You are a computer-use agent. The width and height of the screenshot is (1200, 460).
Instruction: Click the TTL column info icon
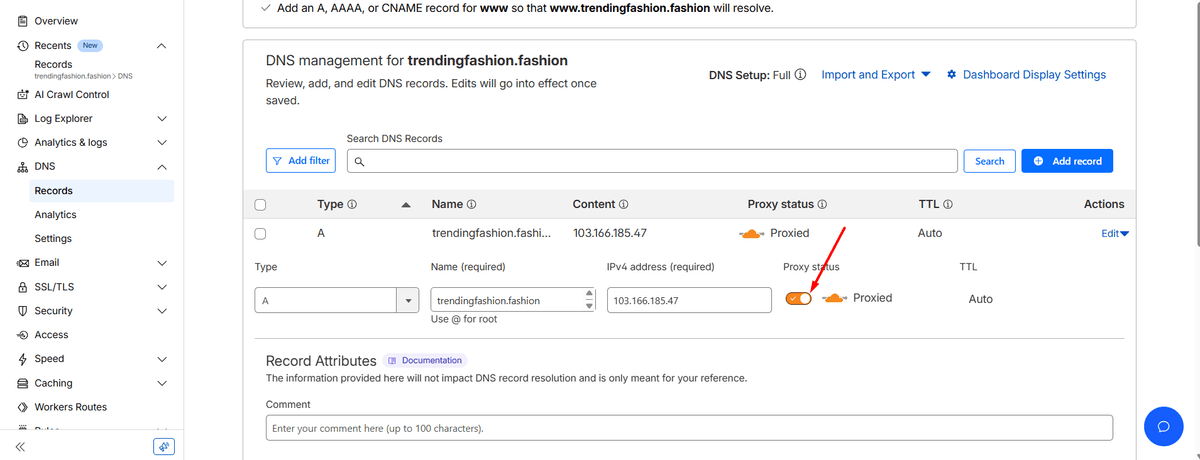click(x=947, y=204)
